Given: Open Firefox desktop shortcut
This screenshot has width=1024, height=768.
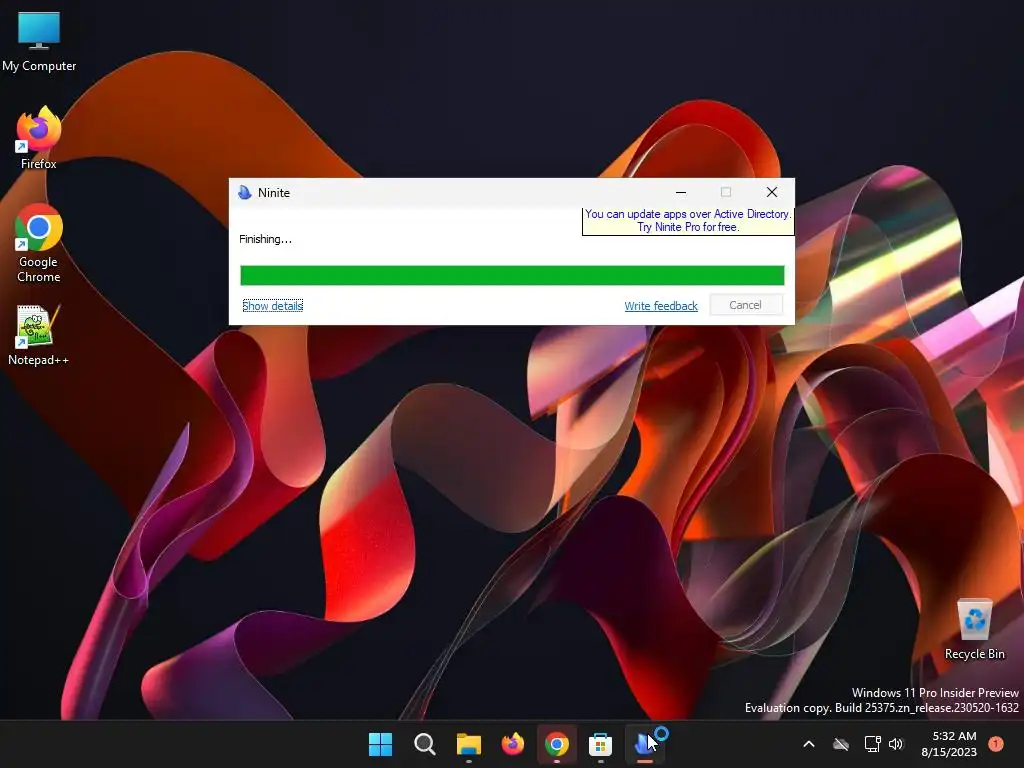Looking at the screenshot, I should 39,138.
